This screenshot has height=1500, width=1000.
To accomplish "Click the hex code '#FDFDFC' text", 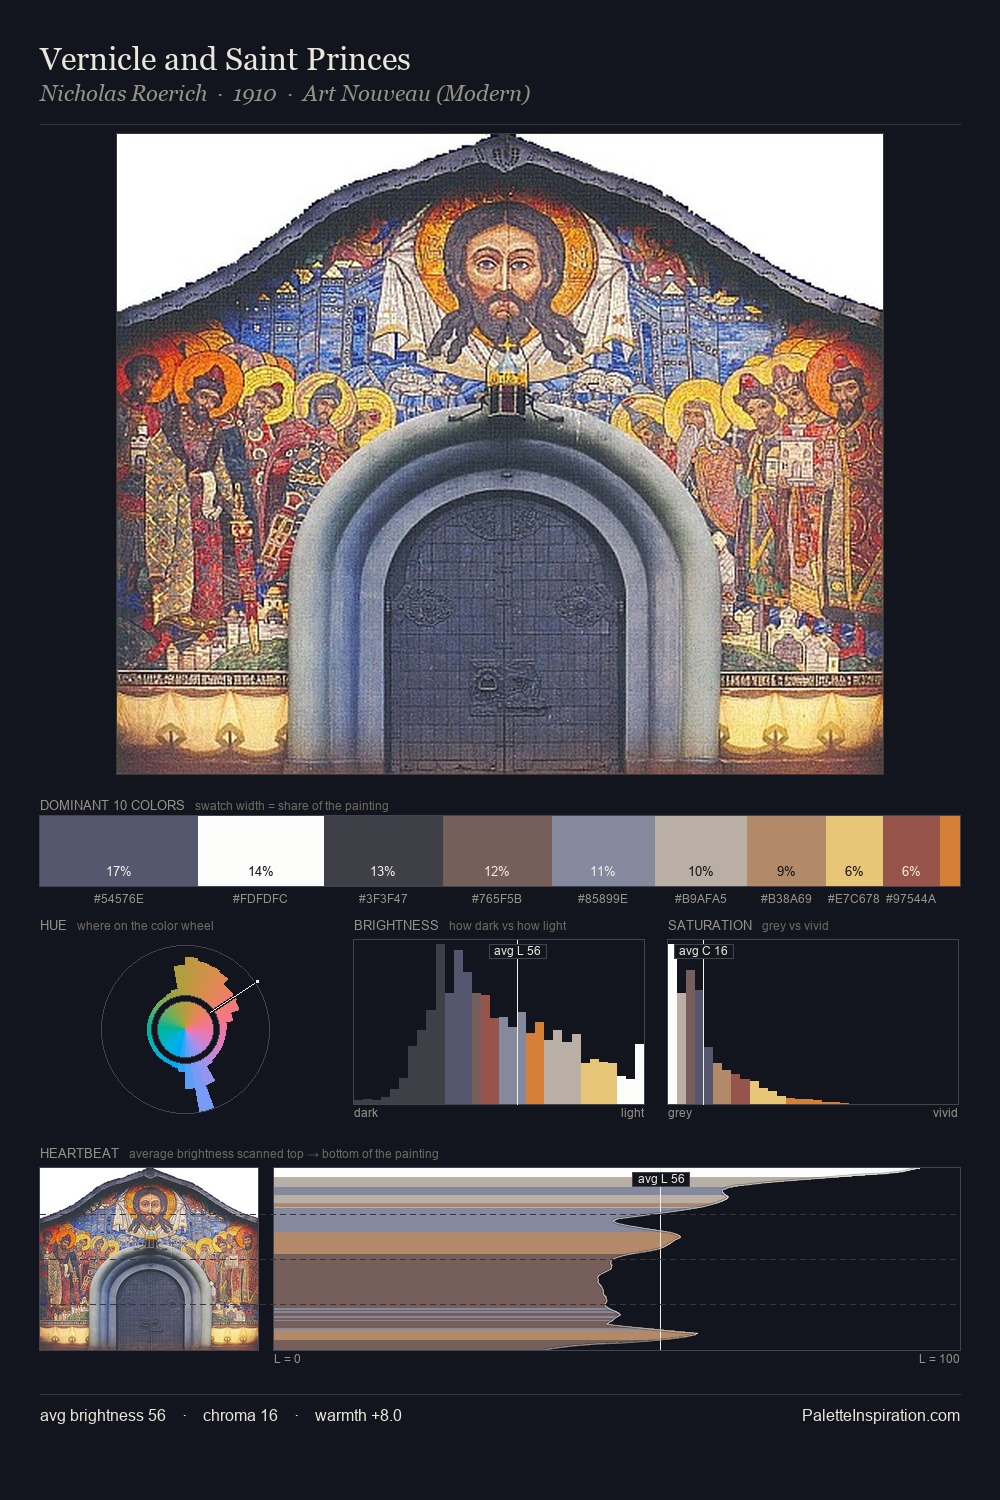I will pos(260,899).
